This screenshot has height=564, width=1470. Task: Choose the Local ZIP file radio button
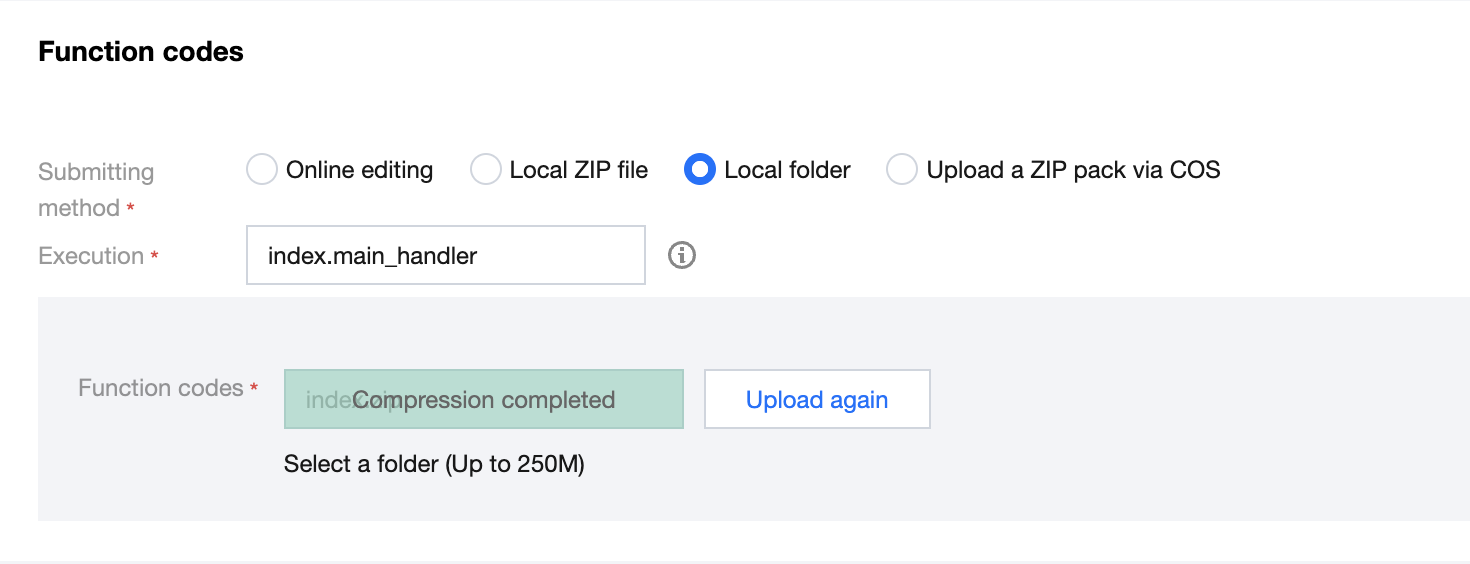(x=485, y=170)
